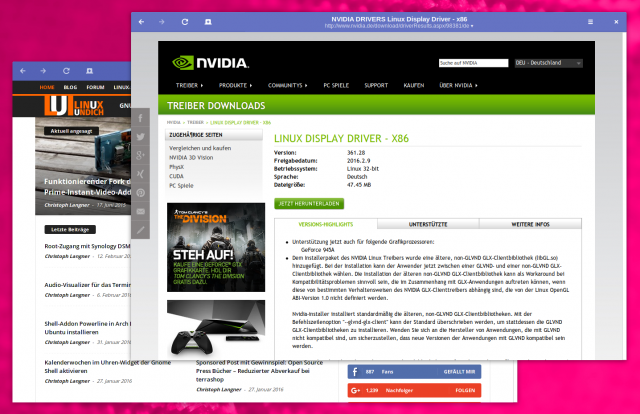
Task: Click the icon right of reload in Linux und Ich window
Action: click(x=89, y=71)
